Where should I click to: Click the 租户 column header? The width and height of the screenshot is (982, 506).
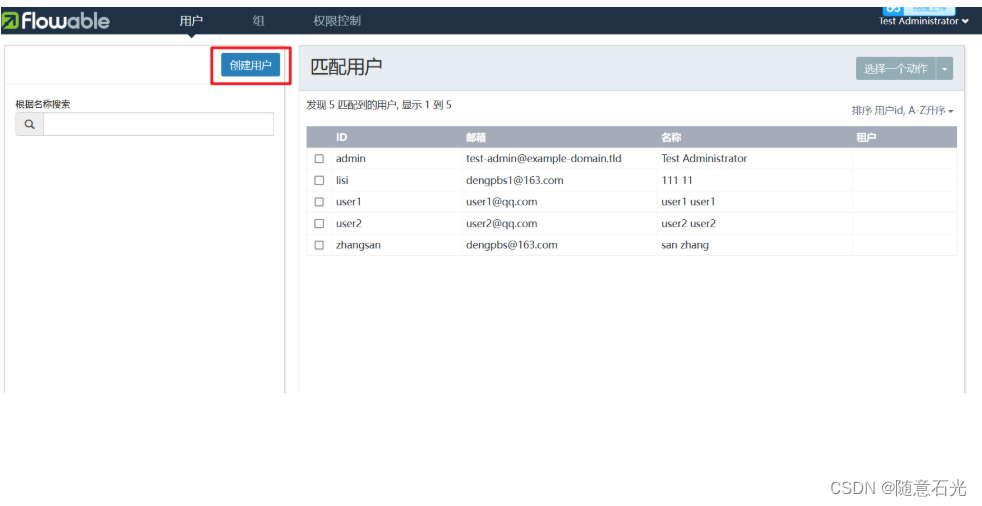pos(866,137)
